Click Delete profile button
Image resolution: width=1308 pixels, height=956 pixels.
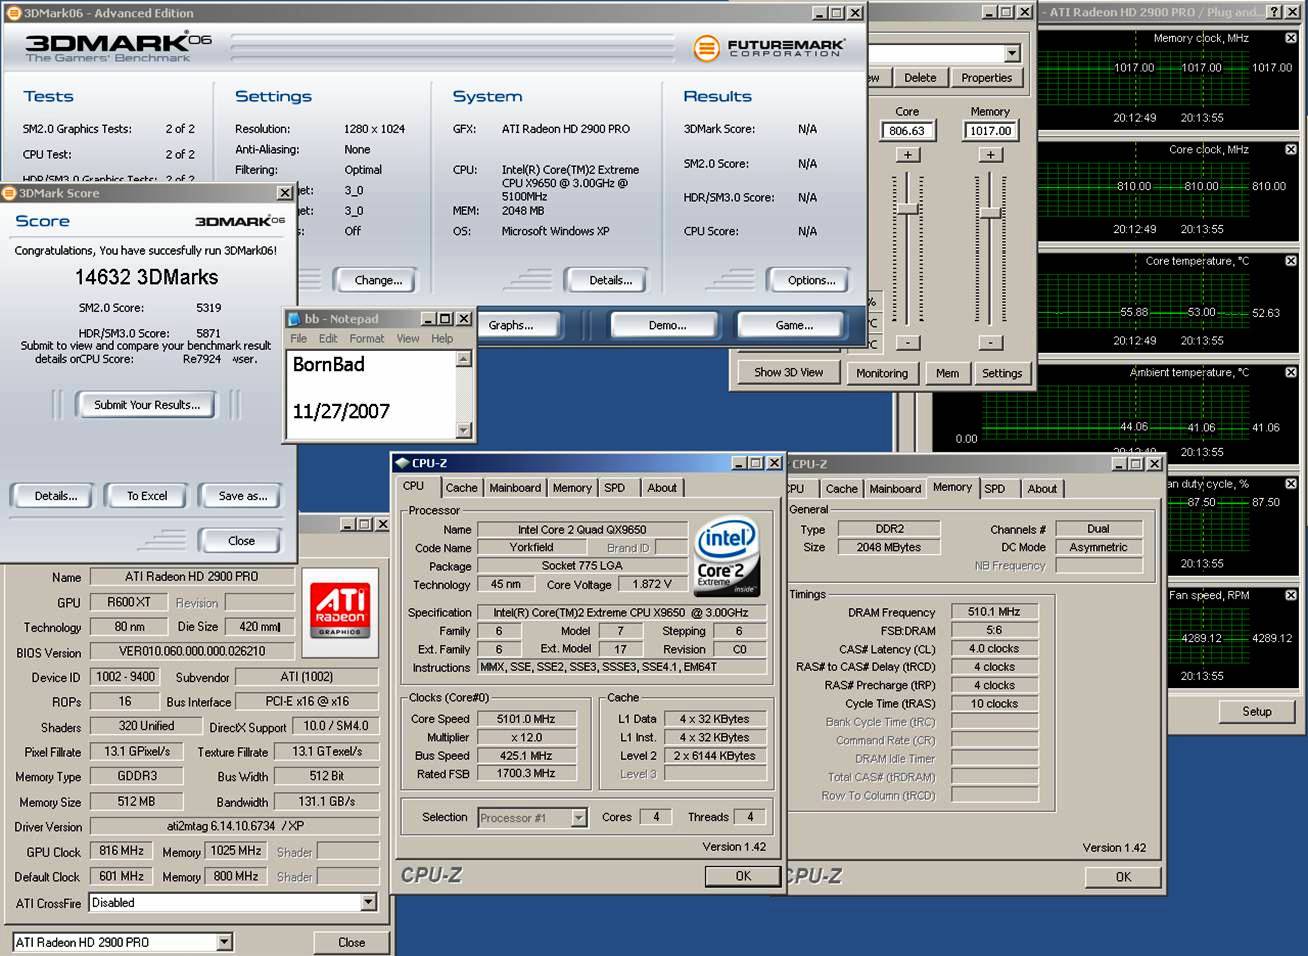[920, 78]
